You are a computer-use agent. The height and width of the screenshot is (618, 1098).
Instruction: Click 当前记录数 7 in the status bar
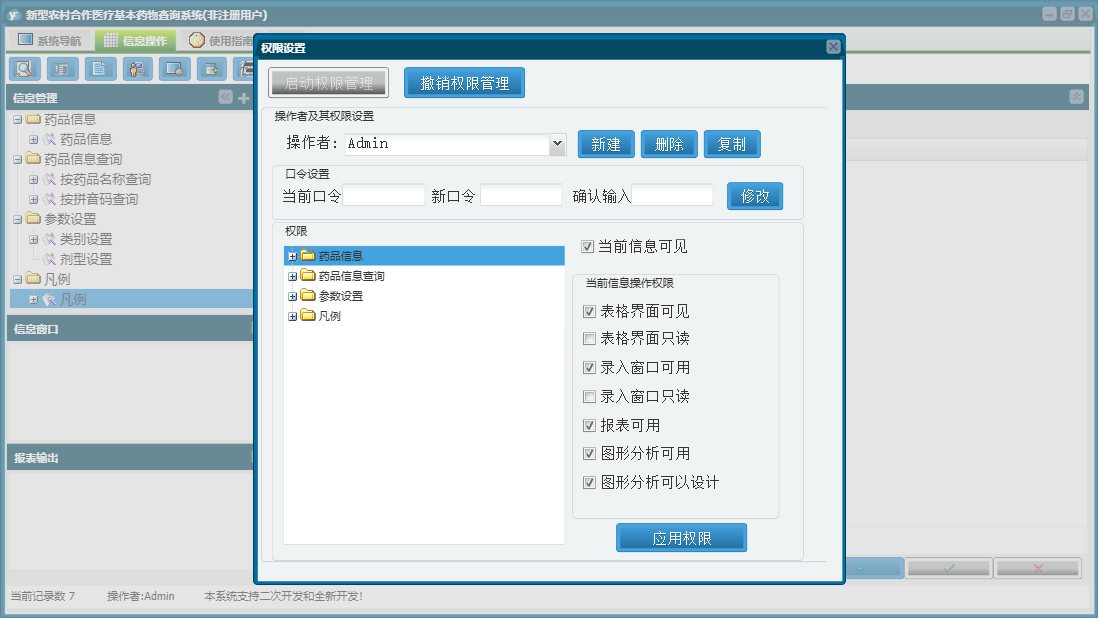[42, 596]
